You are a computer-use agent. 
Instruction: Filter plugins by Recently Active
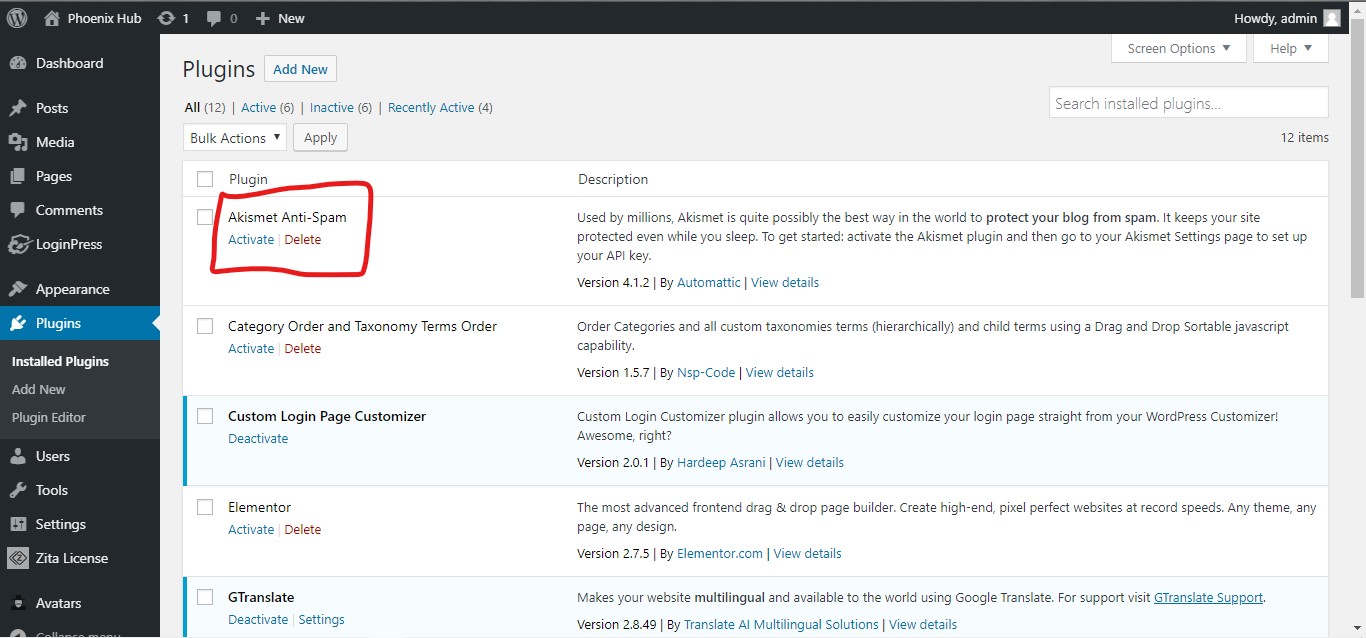point(440,107)
